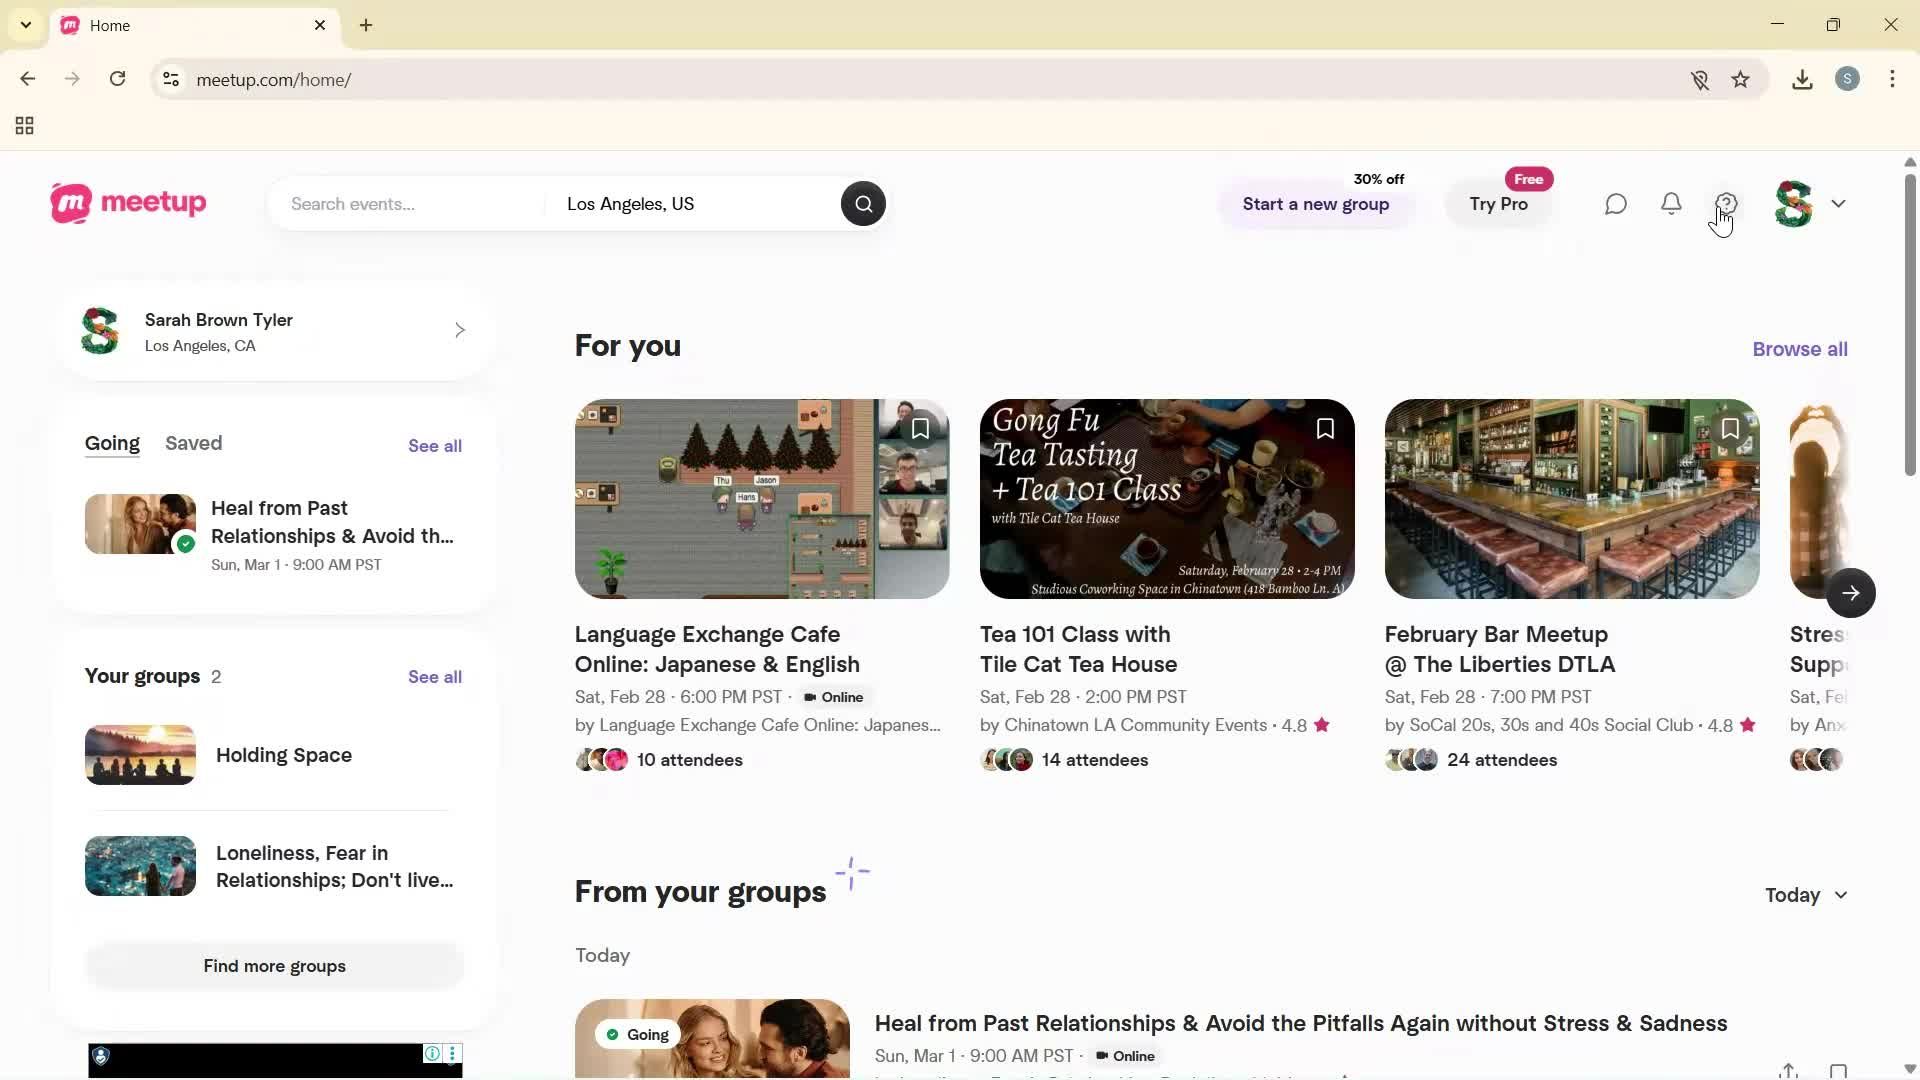Expand Sarah Brown Tyler profile panel
This screenshot has height=1080, width=1920.
pyautogui.click(x=459, y=329)
